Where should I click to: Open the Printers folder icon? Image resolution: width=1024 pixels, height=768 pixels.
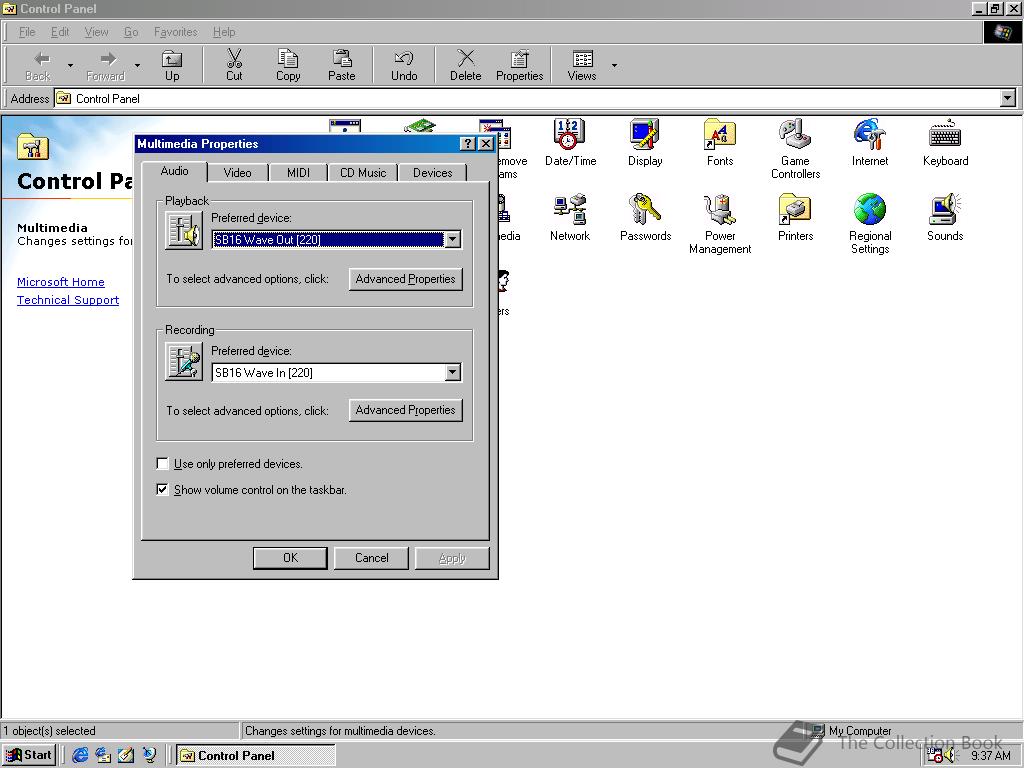click(x=795, y=217)
